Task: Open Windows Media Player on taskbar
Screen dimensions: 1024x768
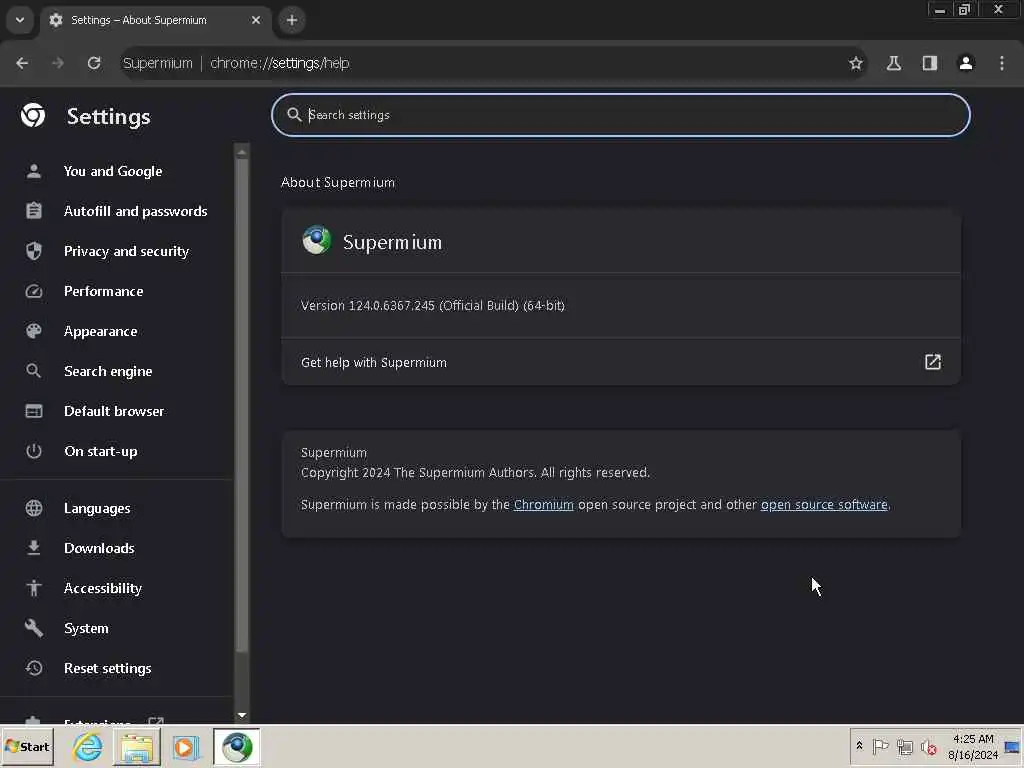Action: pyautogui.click(x=185, y=747)
